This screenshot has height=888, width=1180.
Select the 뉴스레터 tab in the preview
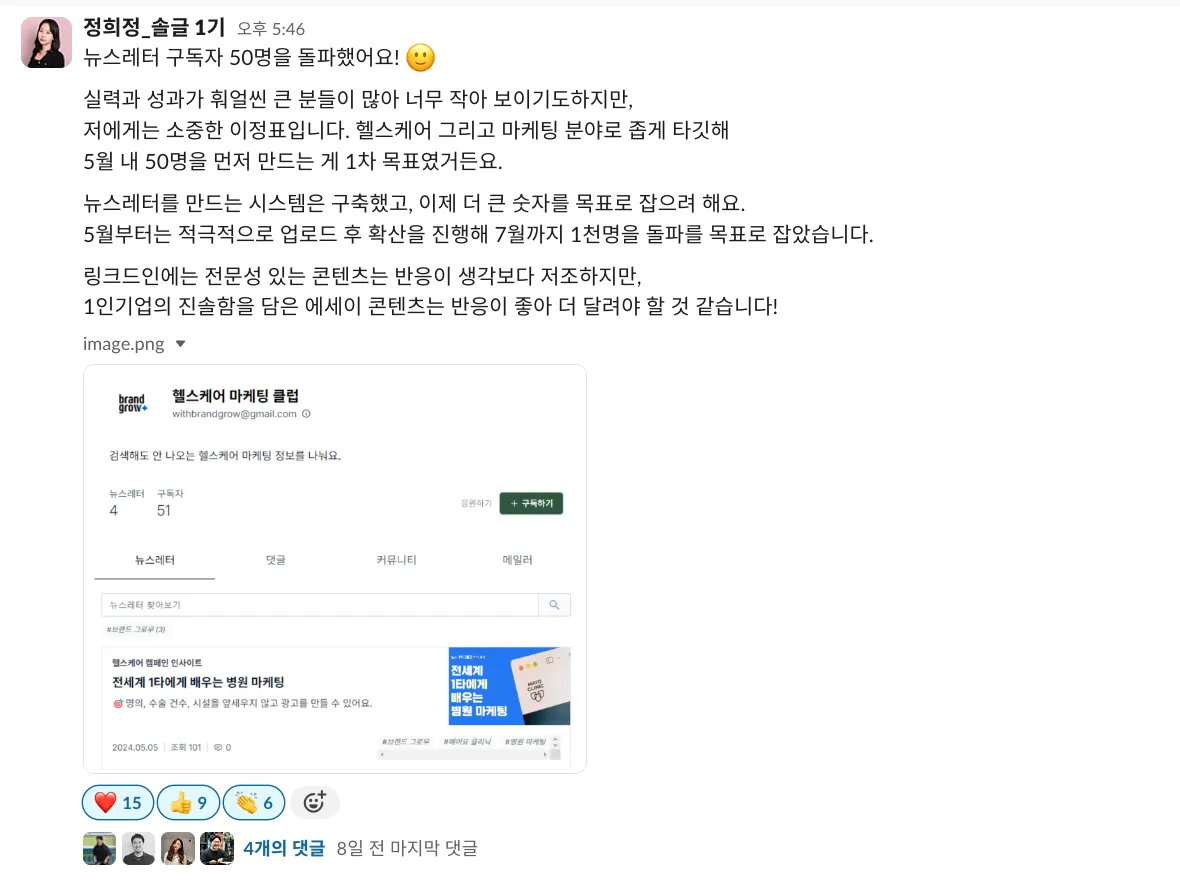[154, 560]
